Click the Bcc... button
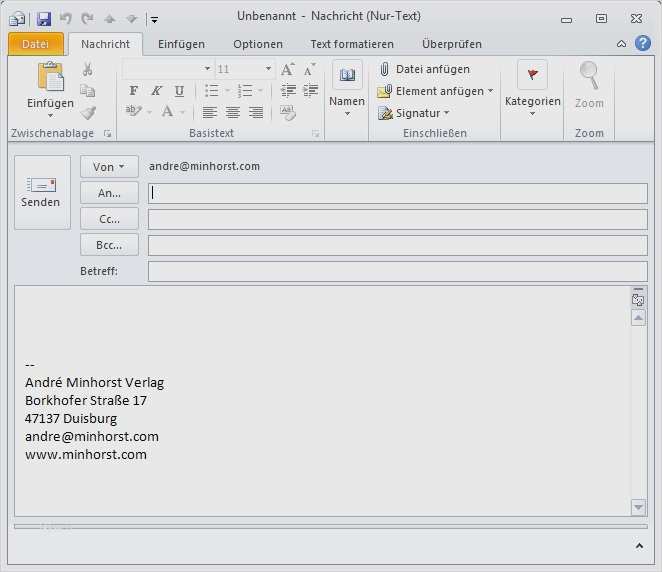662x572 pixels. click(109, 245)
